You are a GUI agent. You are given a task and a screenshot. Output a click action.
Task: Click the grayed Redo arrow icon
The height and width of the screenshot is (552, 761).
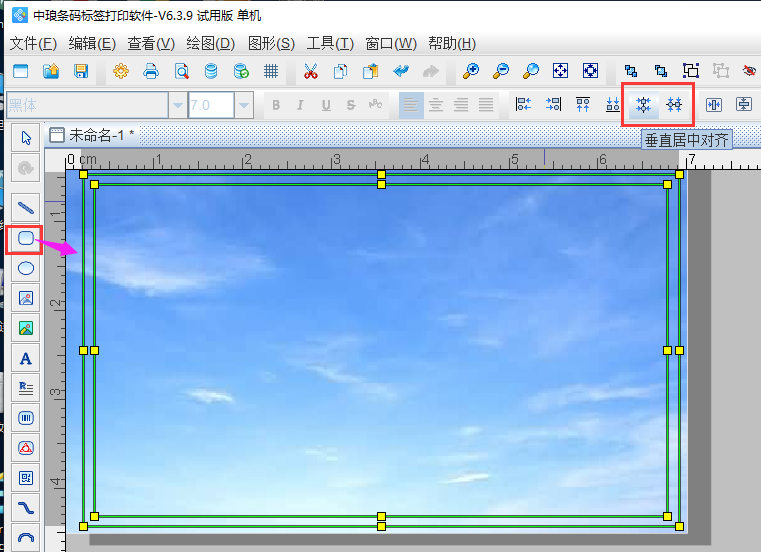430,71
